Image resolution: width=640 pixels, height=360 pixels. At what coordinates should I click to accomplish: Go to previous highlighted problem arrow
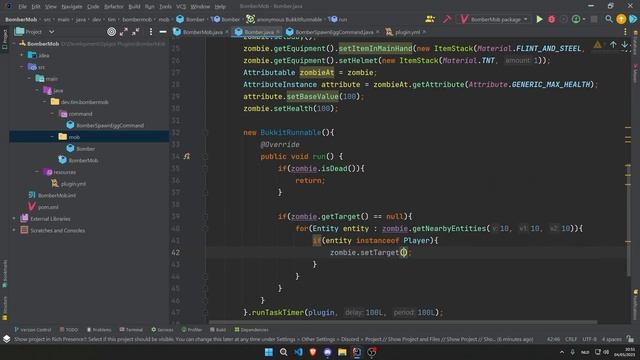click(613, 44)
